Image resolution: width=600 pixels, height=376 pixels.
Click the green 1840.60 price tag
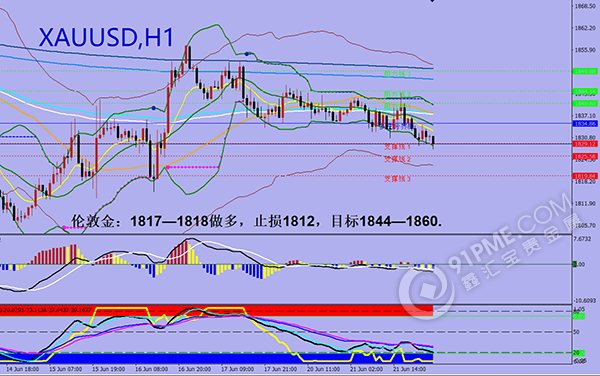coord(585,103)
